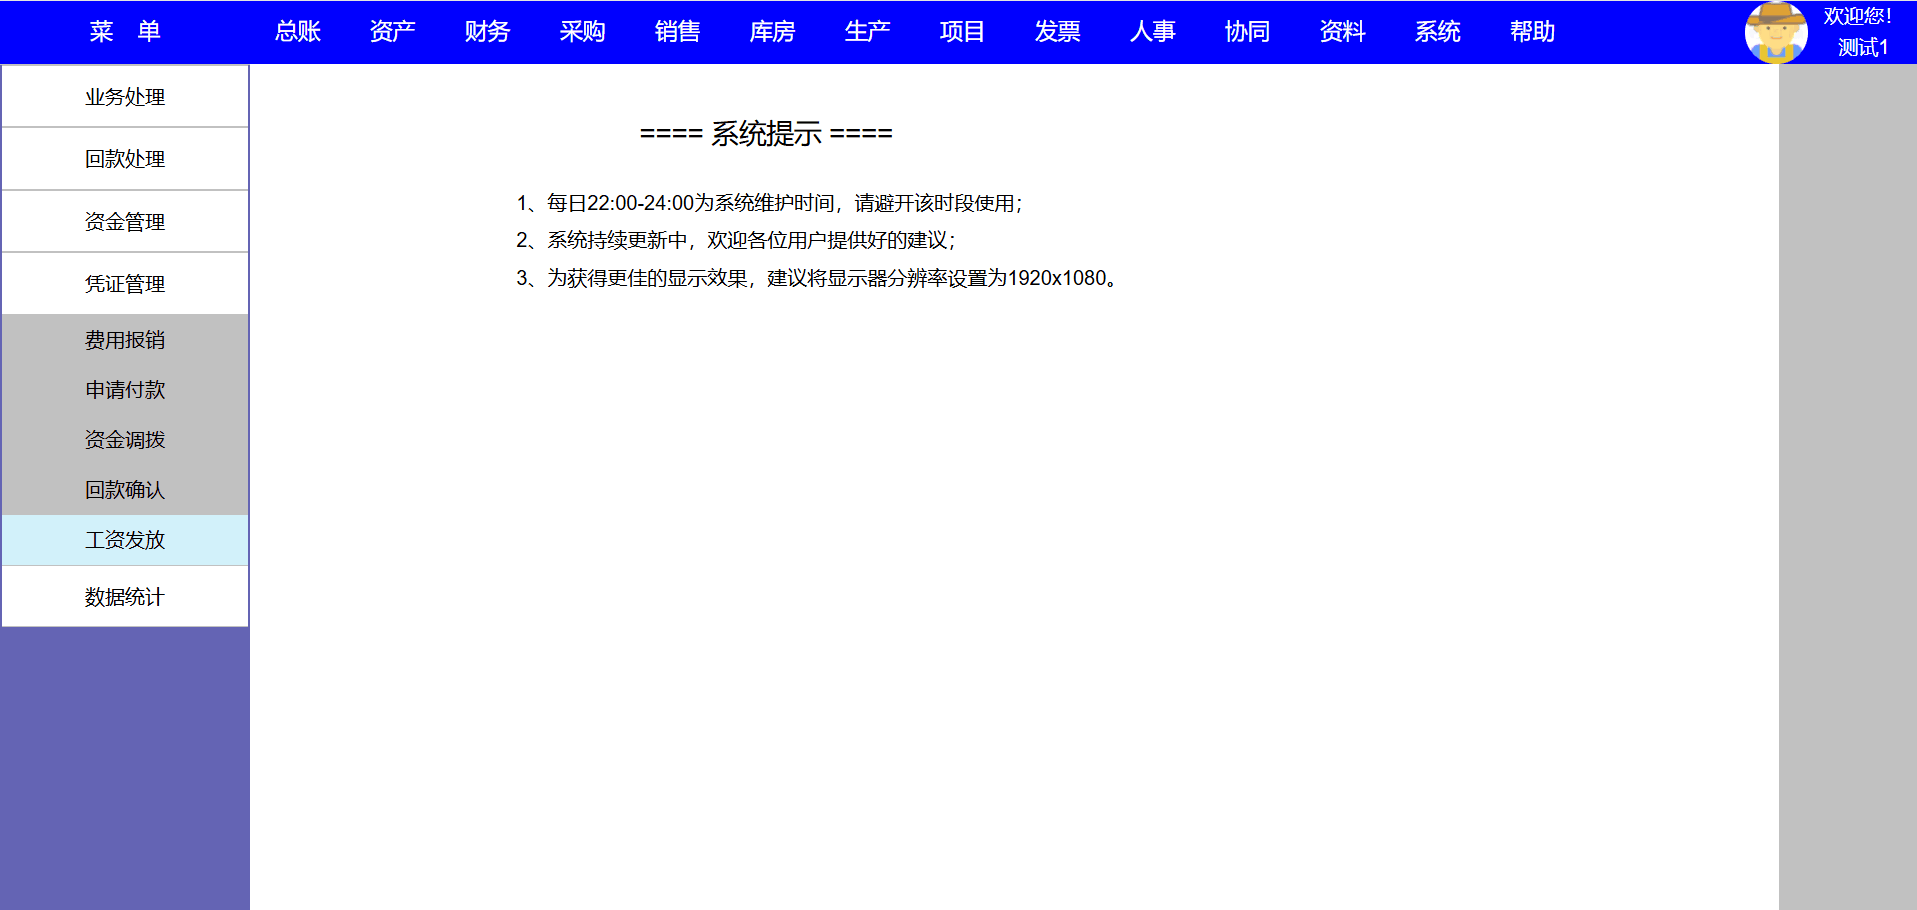The width and height of the screenshot is (1917, 910).
Task: Select 财务 in the top navigation
Action: (487, 32)
